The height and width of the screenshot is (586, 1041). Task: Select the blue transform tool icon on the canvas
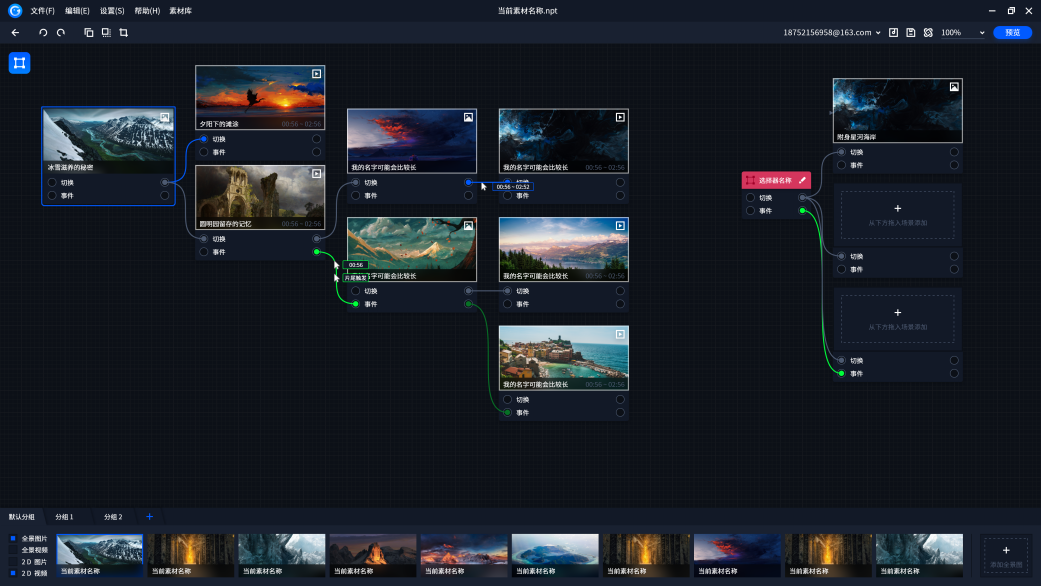[x=18, y=63]
